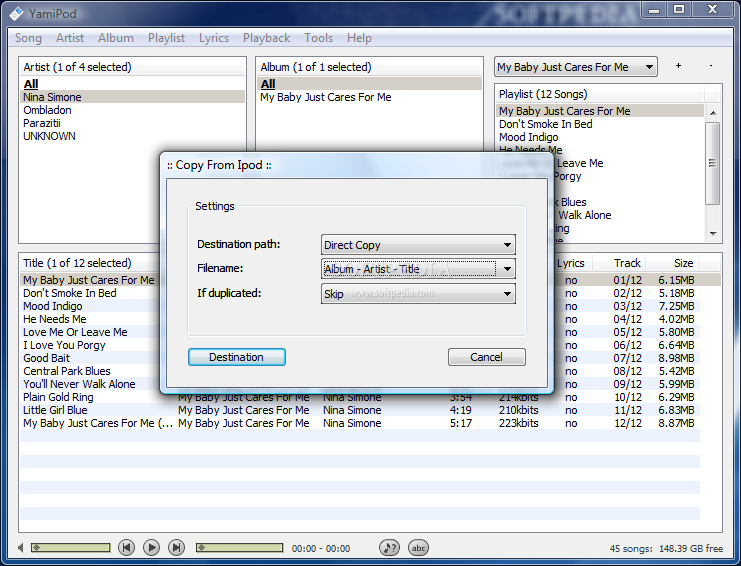741x566 pixels.
Task: Open the If duplicated dropdown
Action: tap(418, 293)
